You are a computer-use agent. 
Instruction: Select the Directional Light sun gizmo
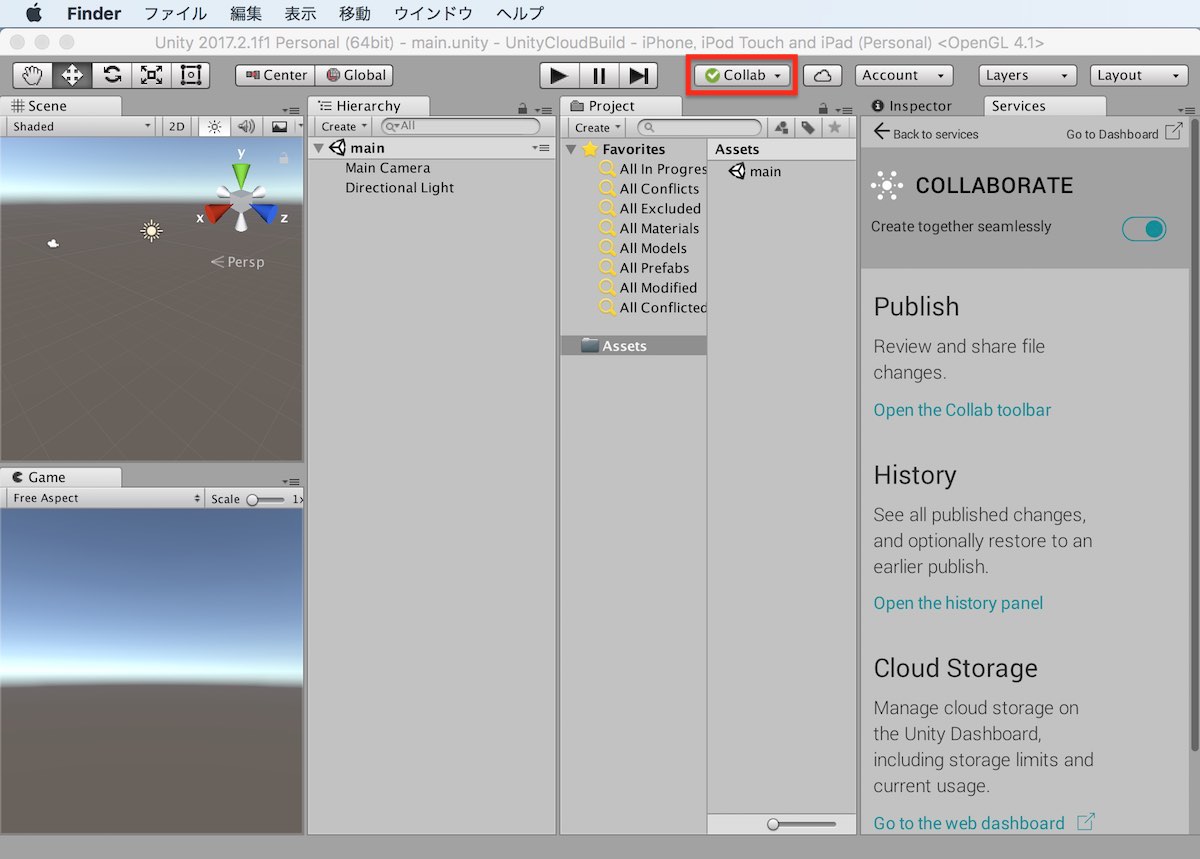151,231
